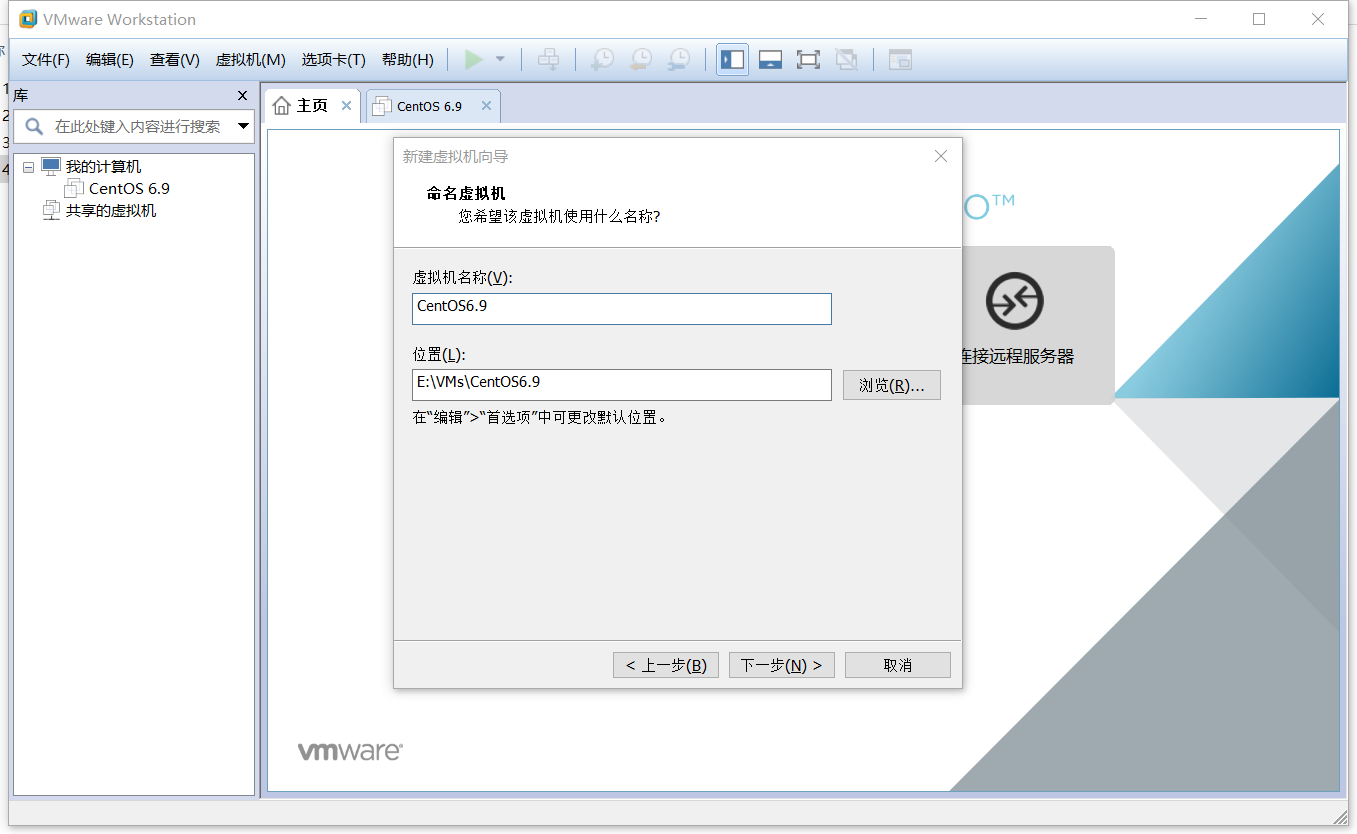Click the shared VMs icon beside 共享的虚拟机
1357x834 pixels.
(x=51, y=210)
